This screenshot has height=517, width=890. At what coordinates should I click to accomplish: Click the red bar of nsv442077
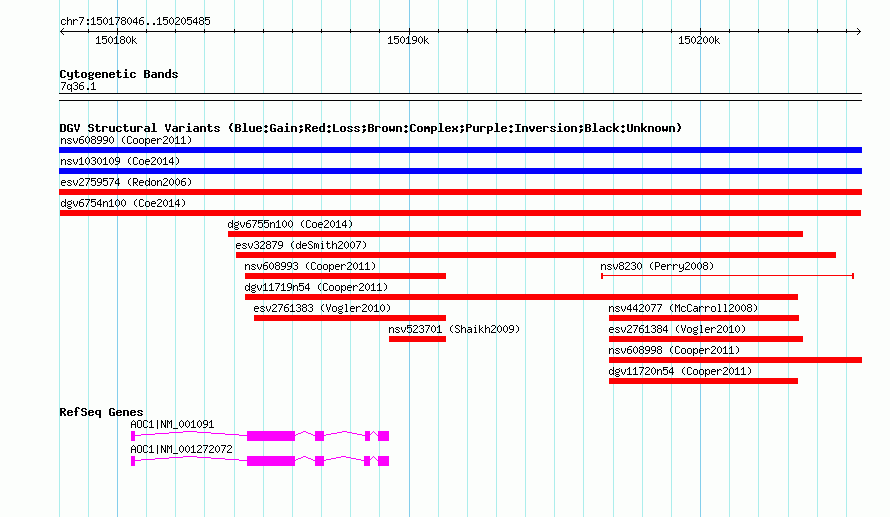pyautogui.click(x=704, y=318)
